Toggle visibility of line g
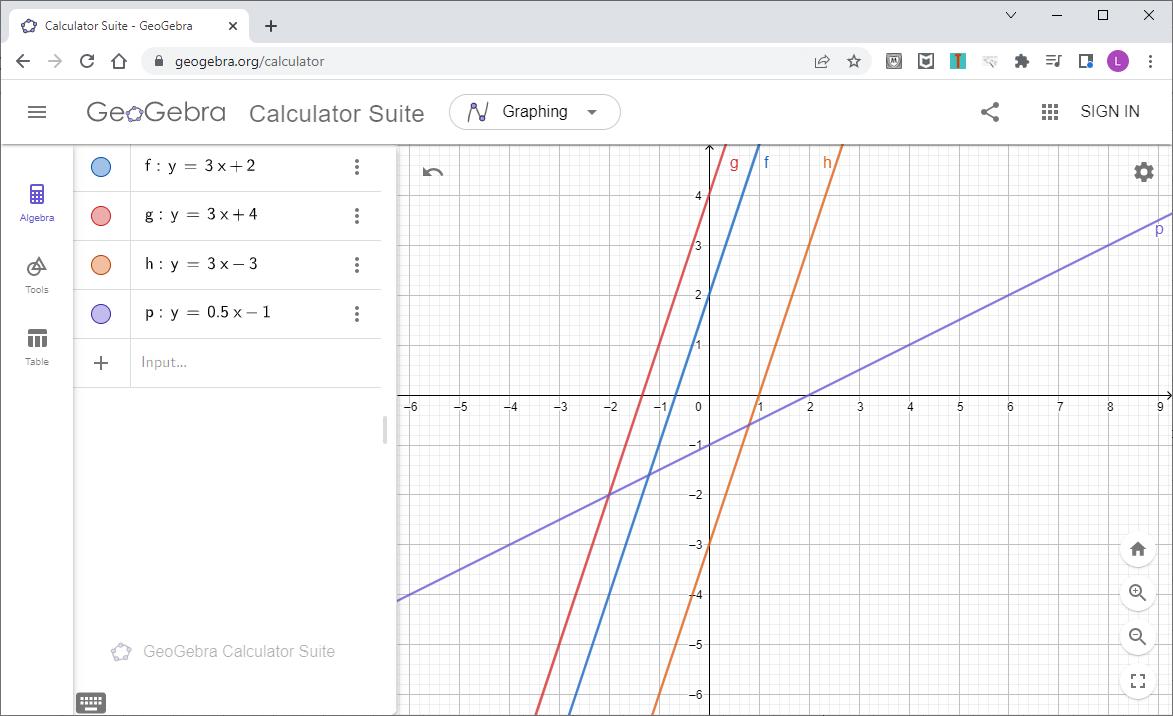 101,216
